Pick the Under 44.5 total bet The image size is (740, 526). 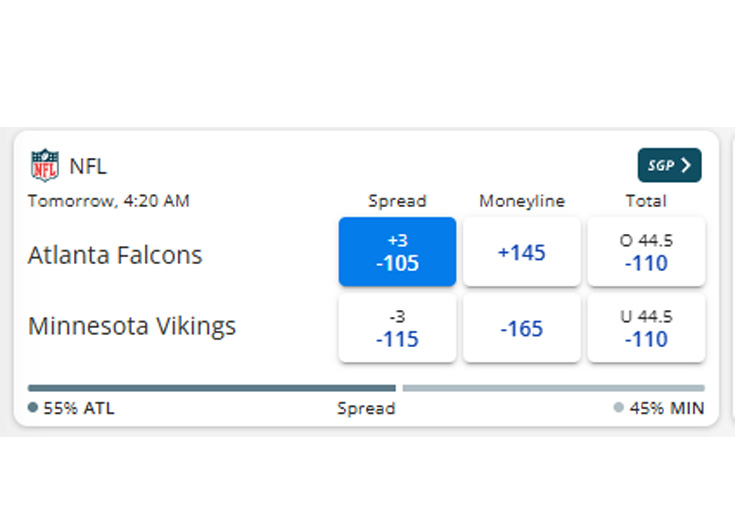(x=646, y=327)
